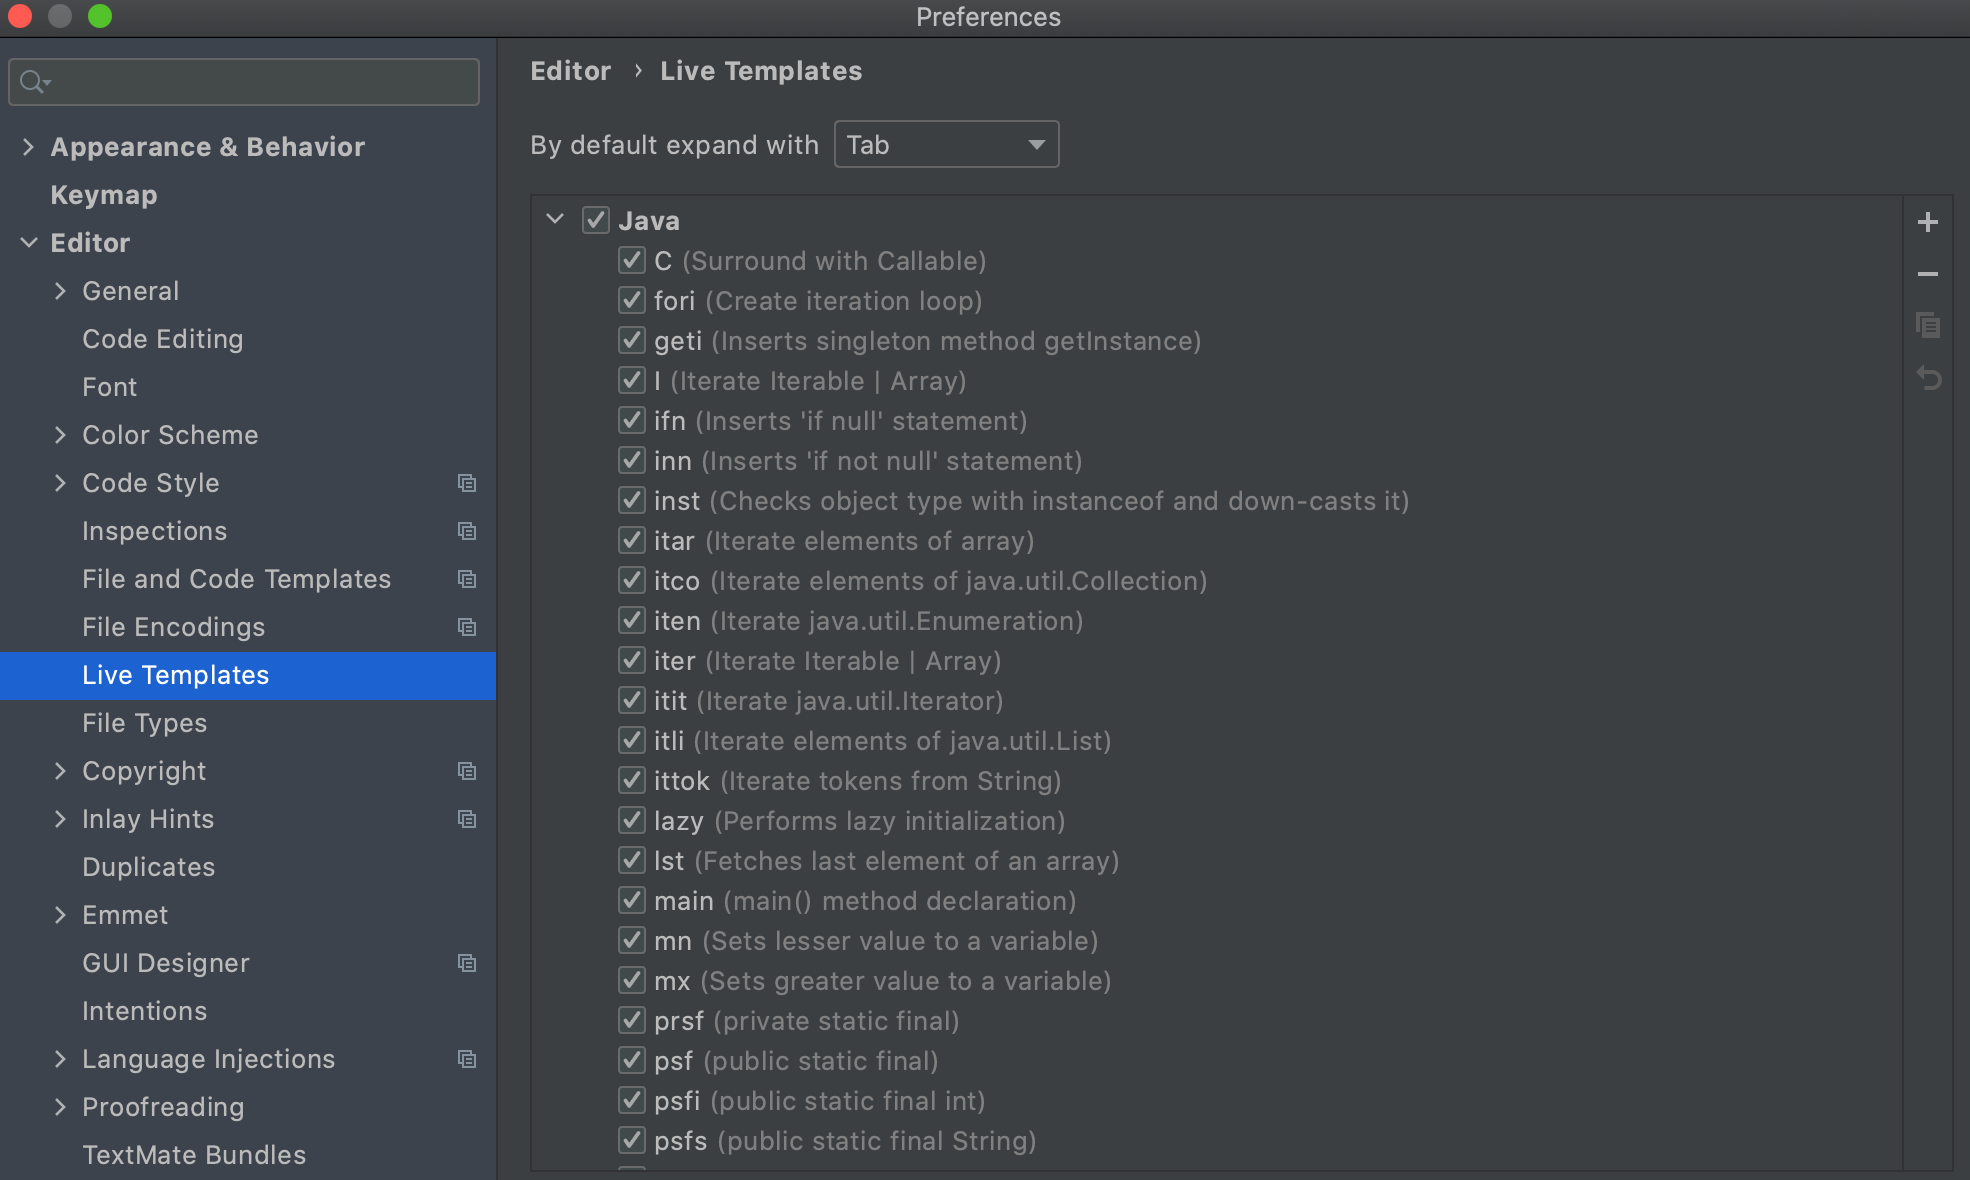Click the project icon next to File Encodings
The image size is (1970, 1180).
click(x=467, y=627)
